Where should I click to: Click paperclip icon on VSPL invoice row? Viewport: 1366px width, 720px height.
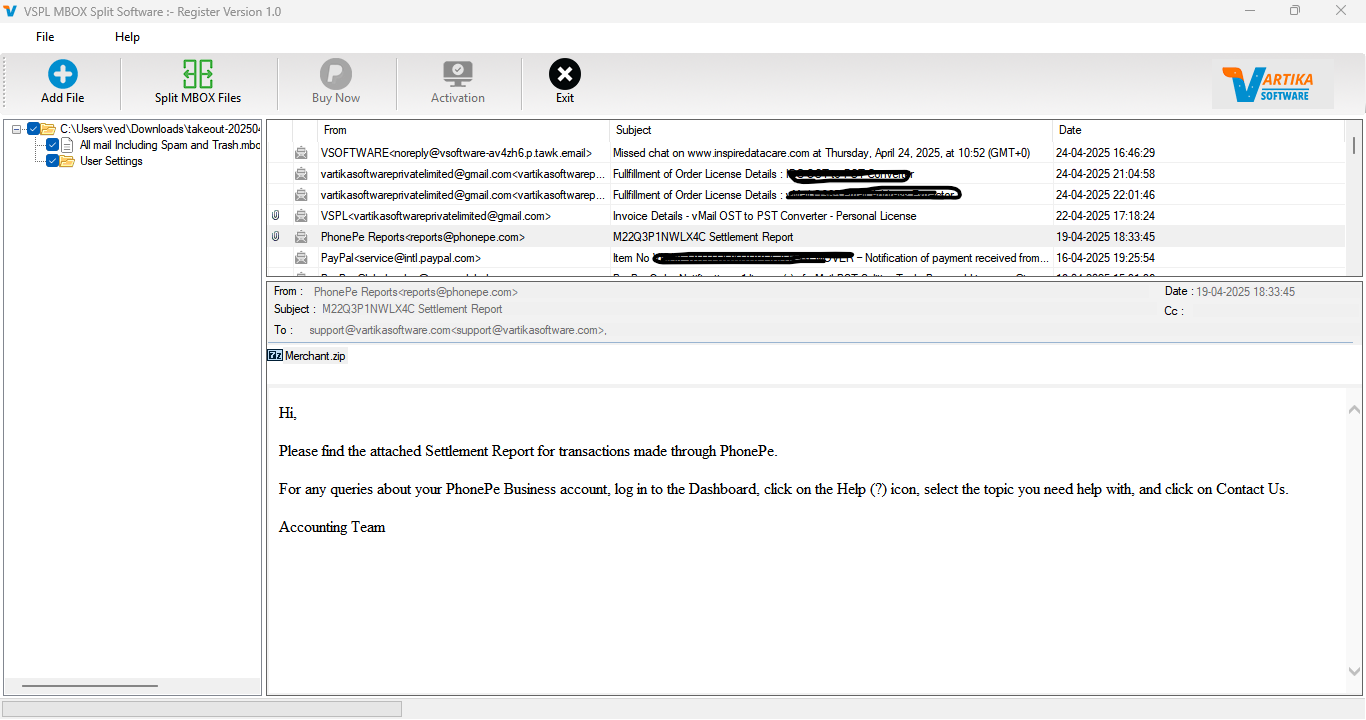276,216
